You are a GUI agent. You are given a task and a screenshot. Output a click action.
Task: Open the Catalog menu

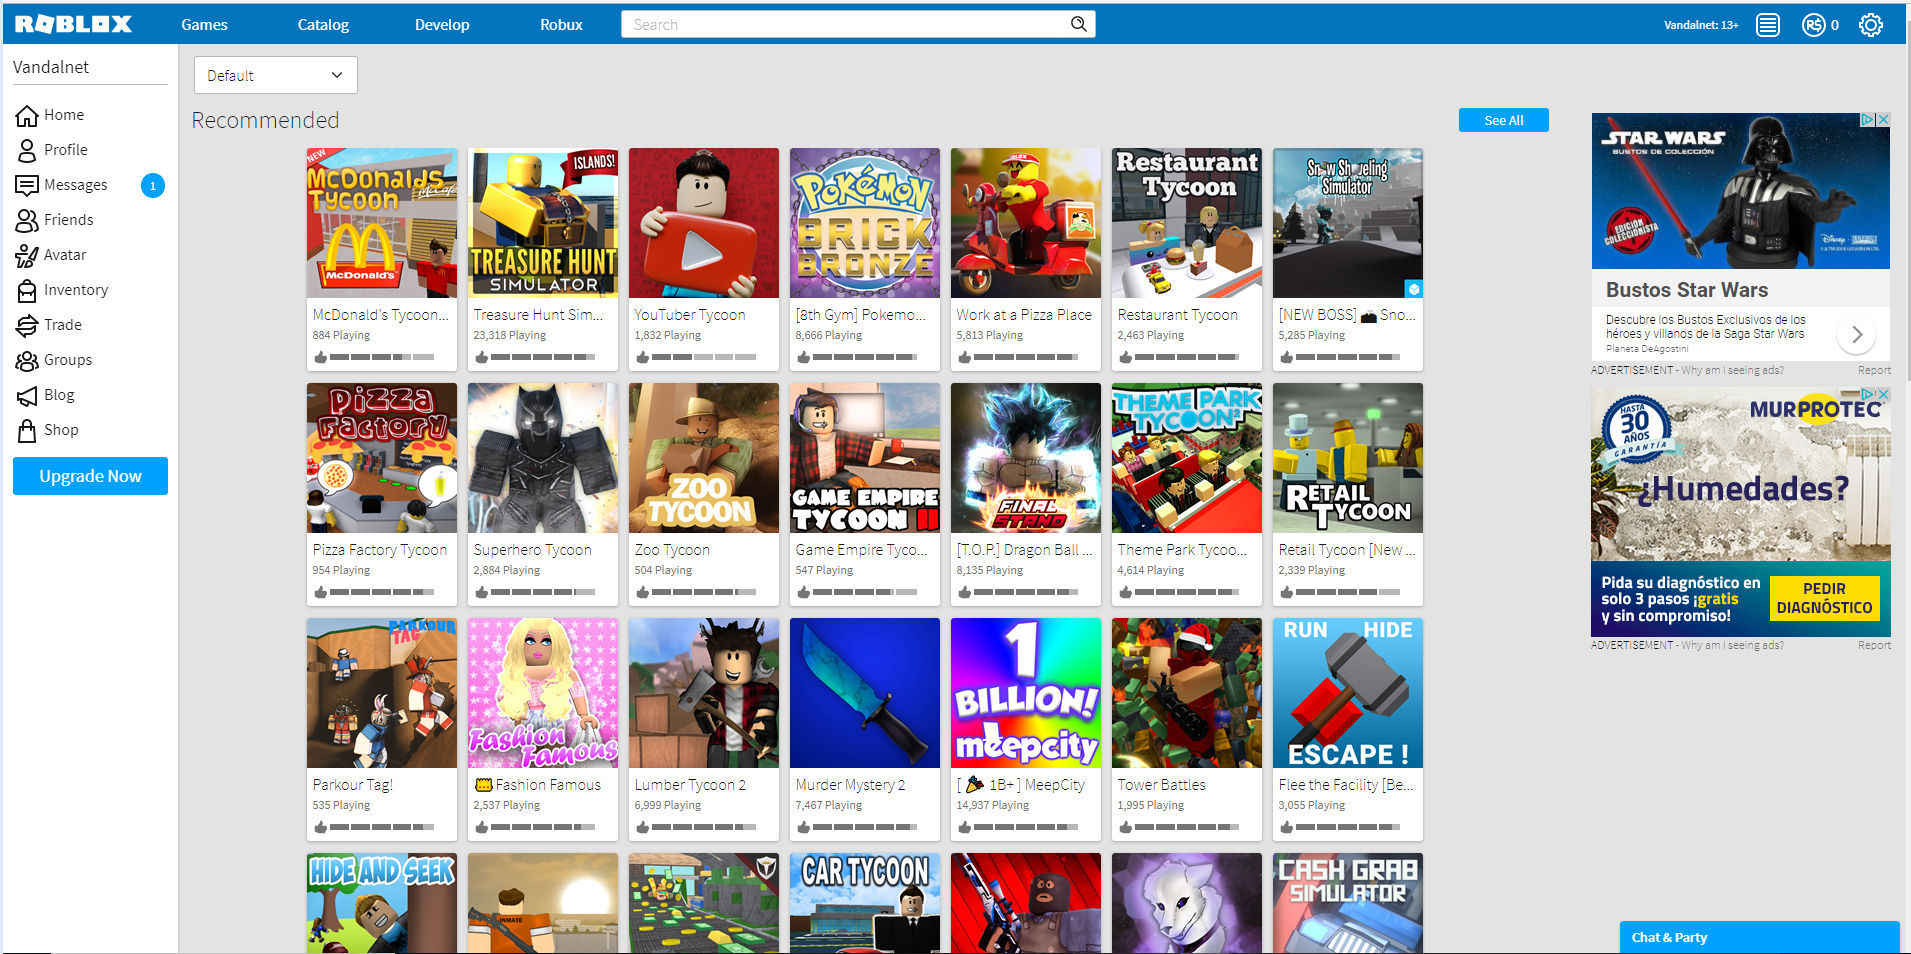point(323,25)
